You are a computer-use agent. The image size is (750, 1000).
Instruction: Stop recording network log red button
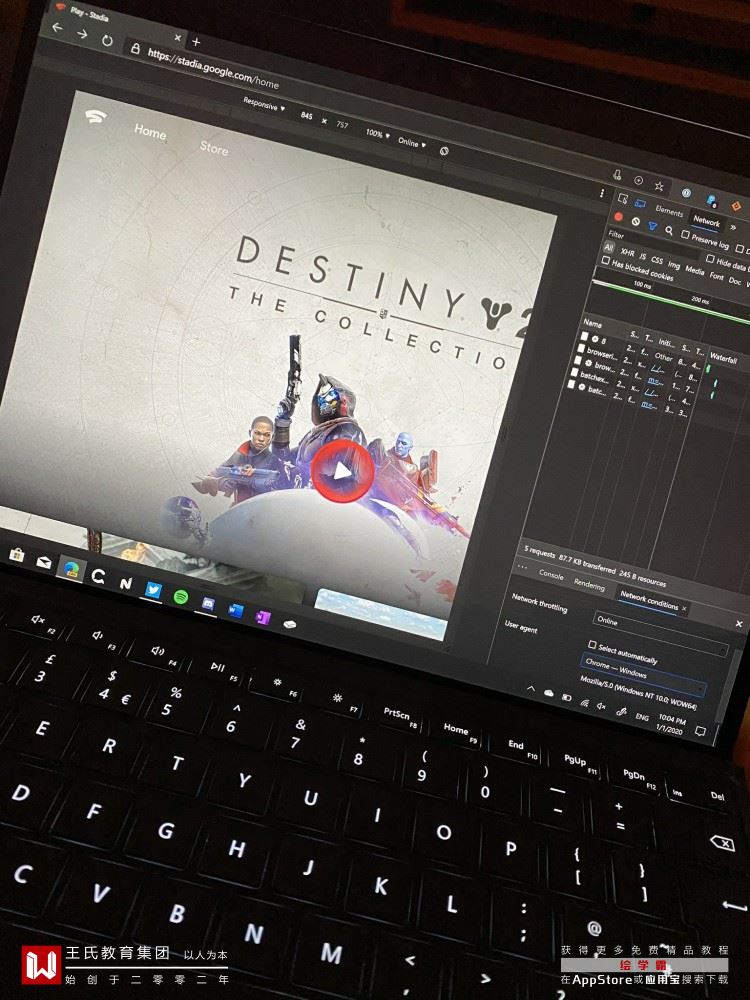click(x=618, y=217)
